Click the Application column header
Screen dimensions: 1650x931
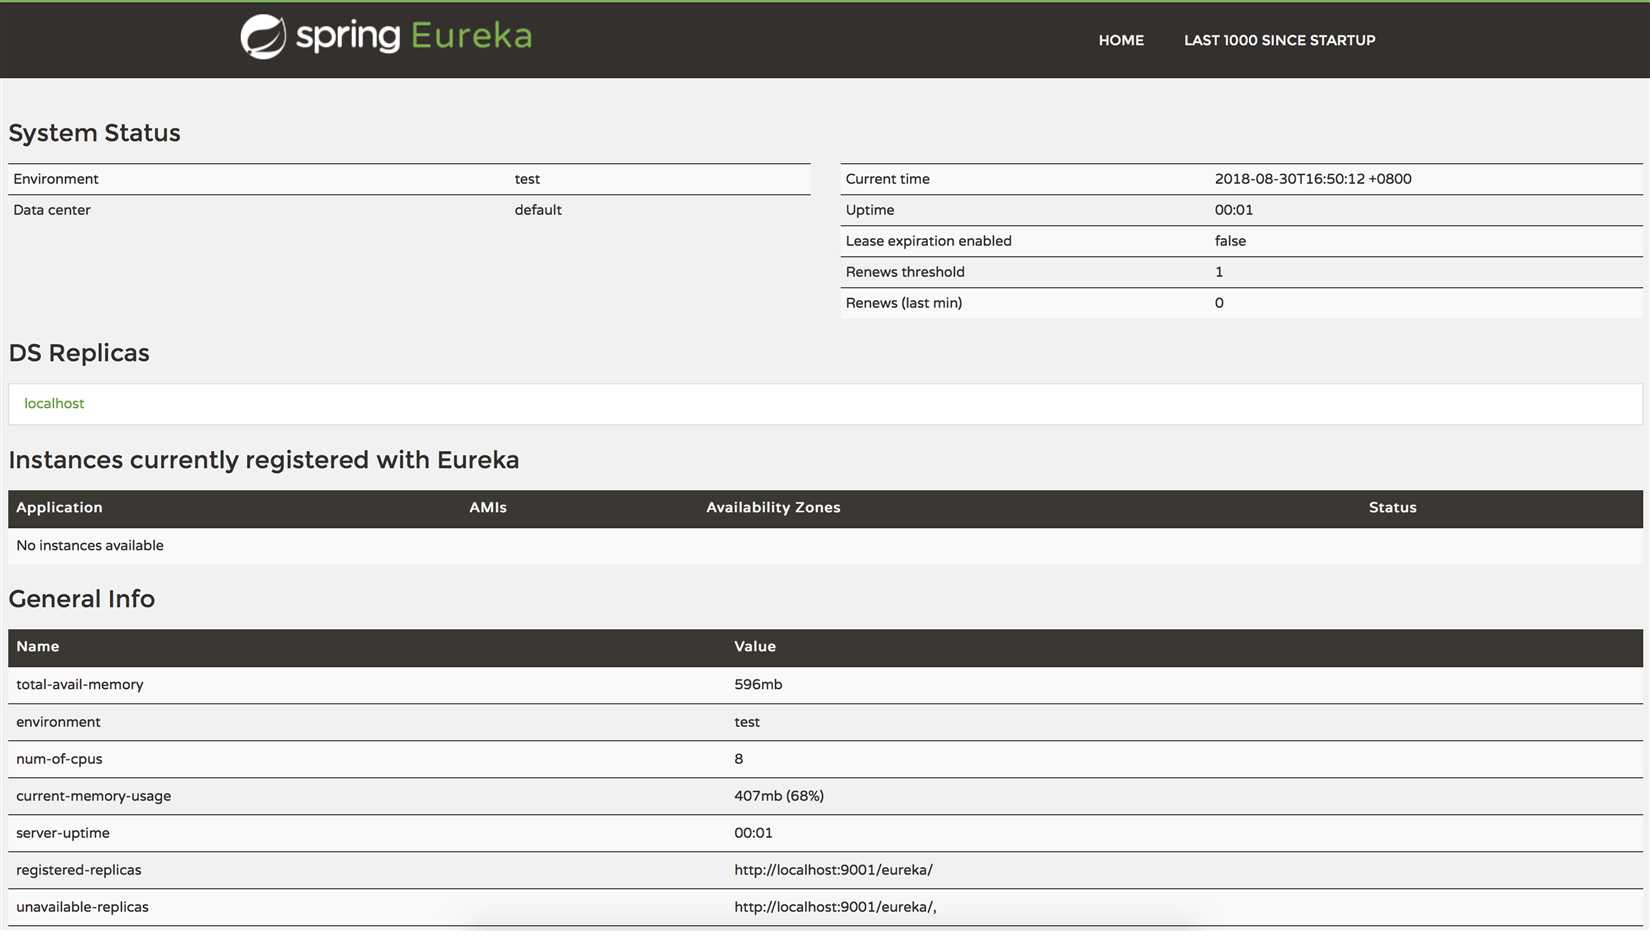click(59, 507)
